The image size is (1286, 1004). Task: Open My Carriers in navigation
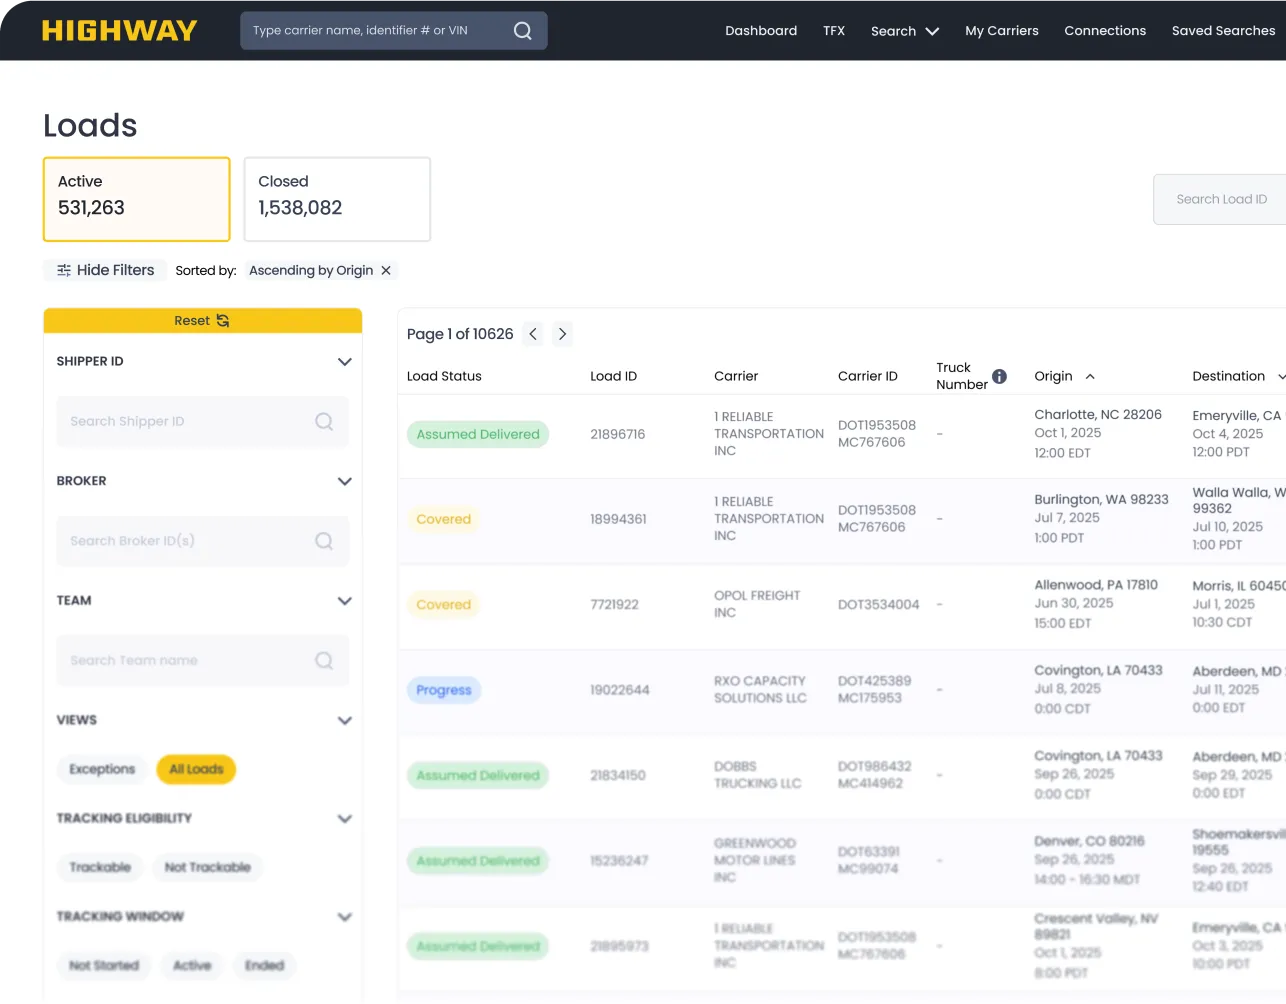point(1002,31)
